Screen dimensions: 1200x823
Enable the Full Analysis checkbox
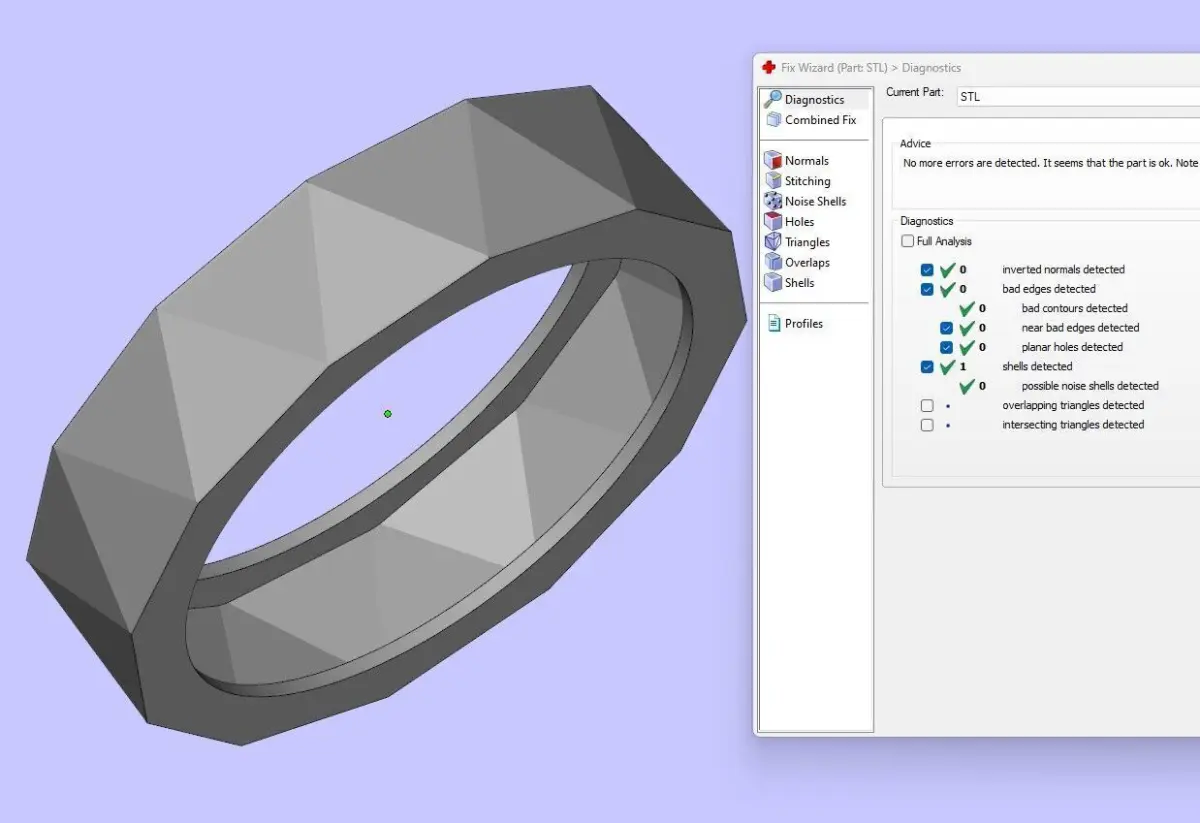(x=907, y=241)
